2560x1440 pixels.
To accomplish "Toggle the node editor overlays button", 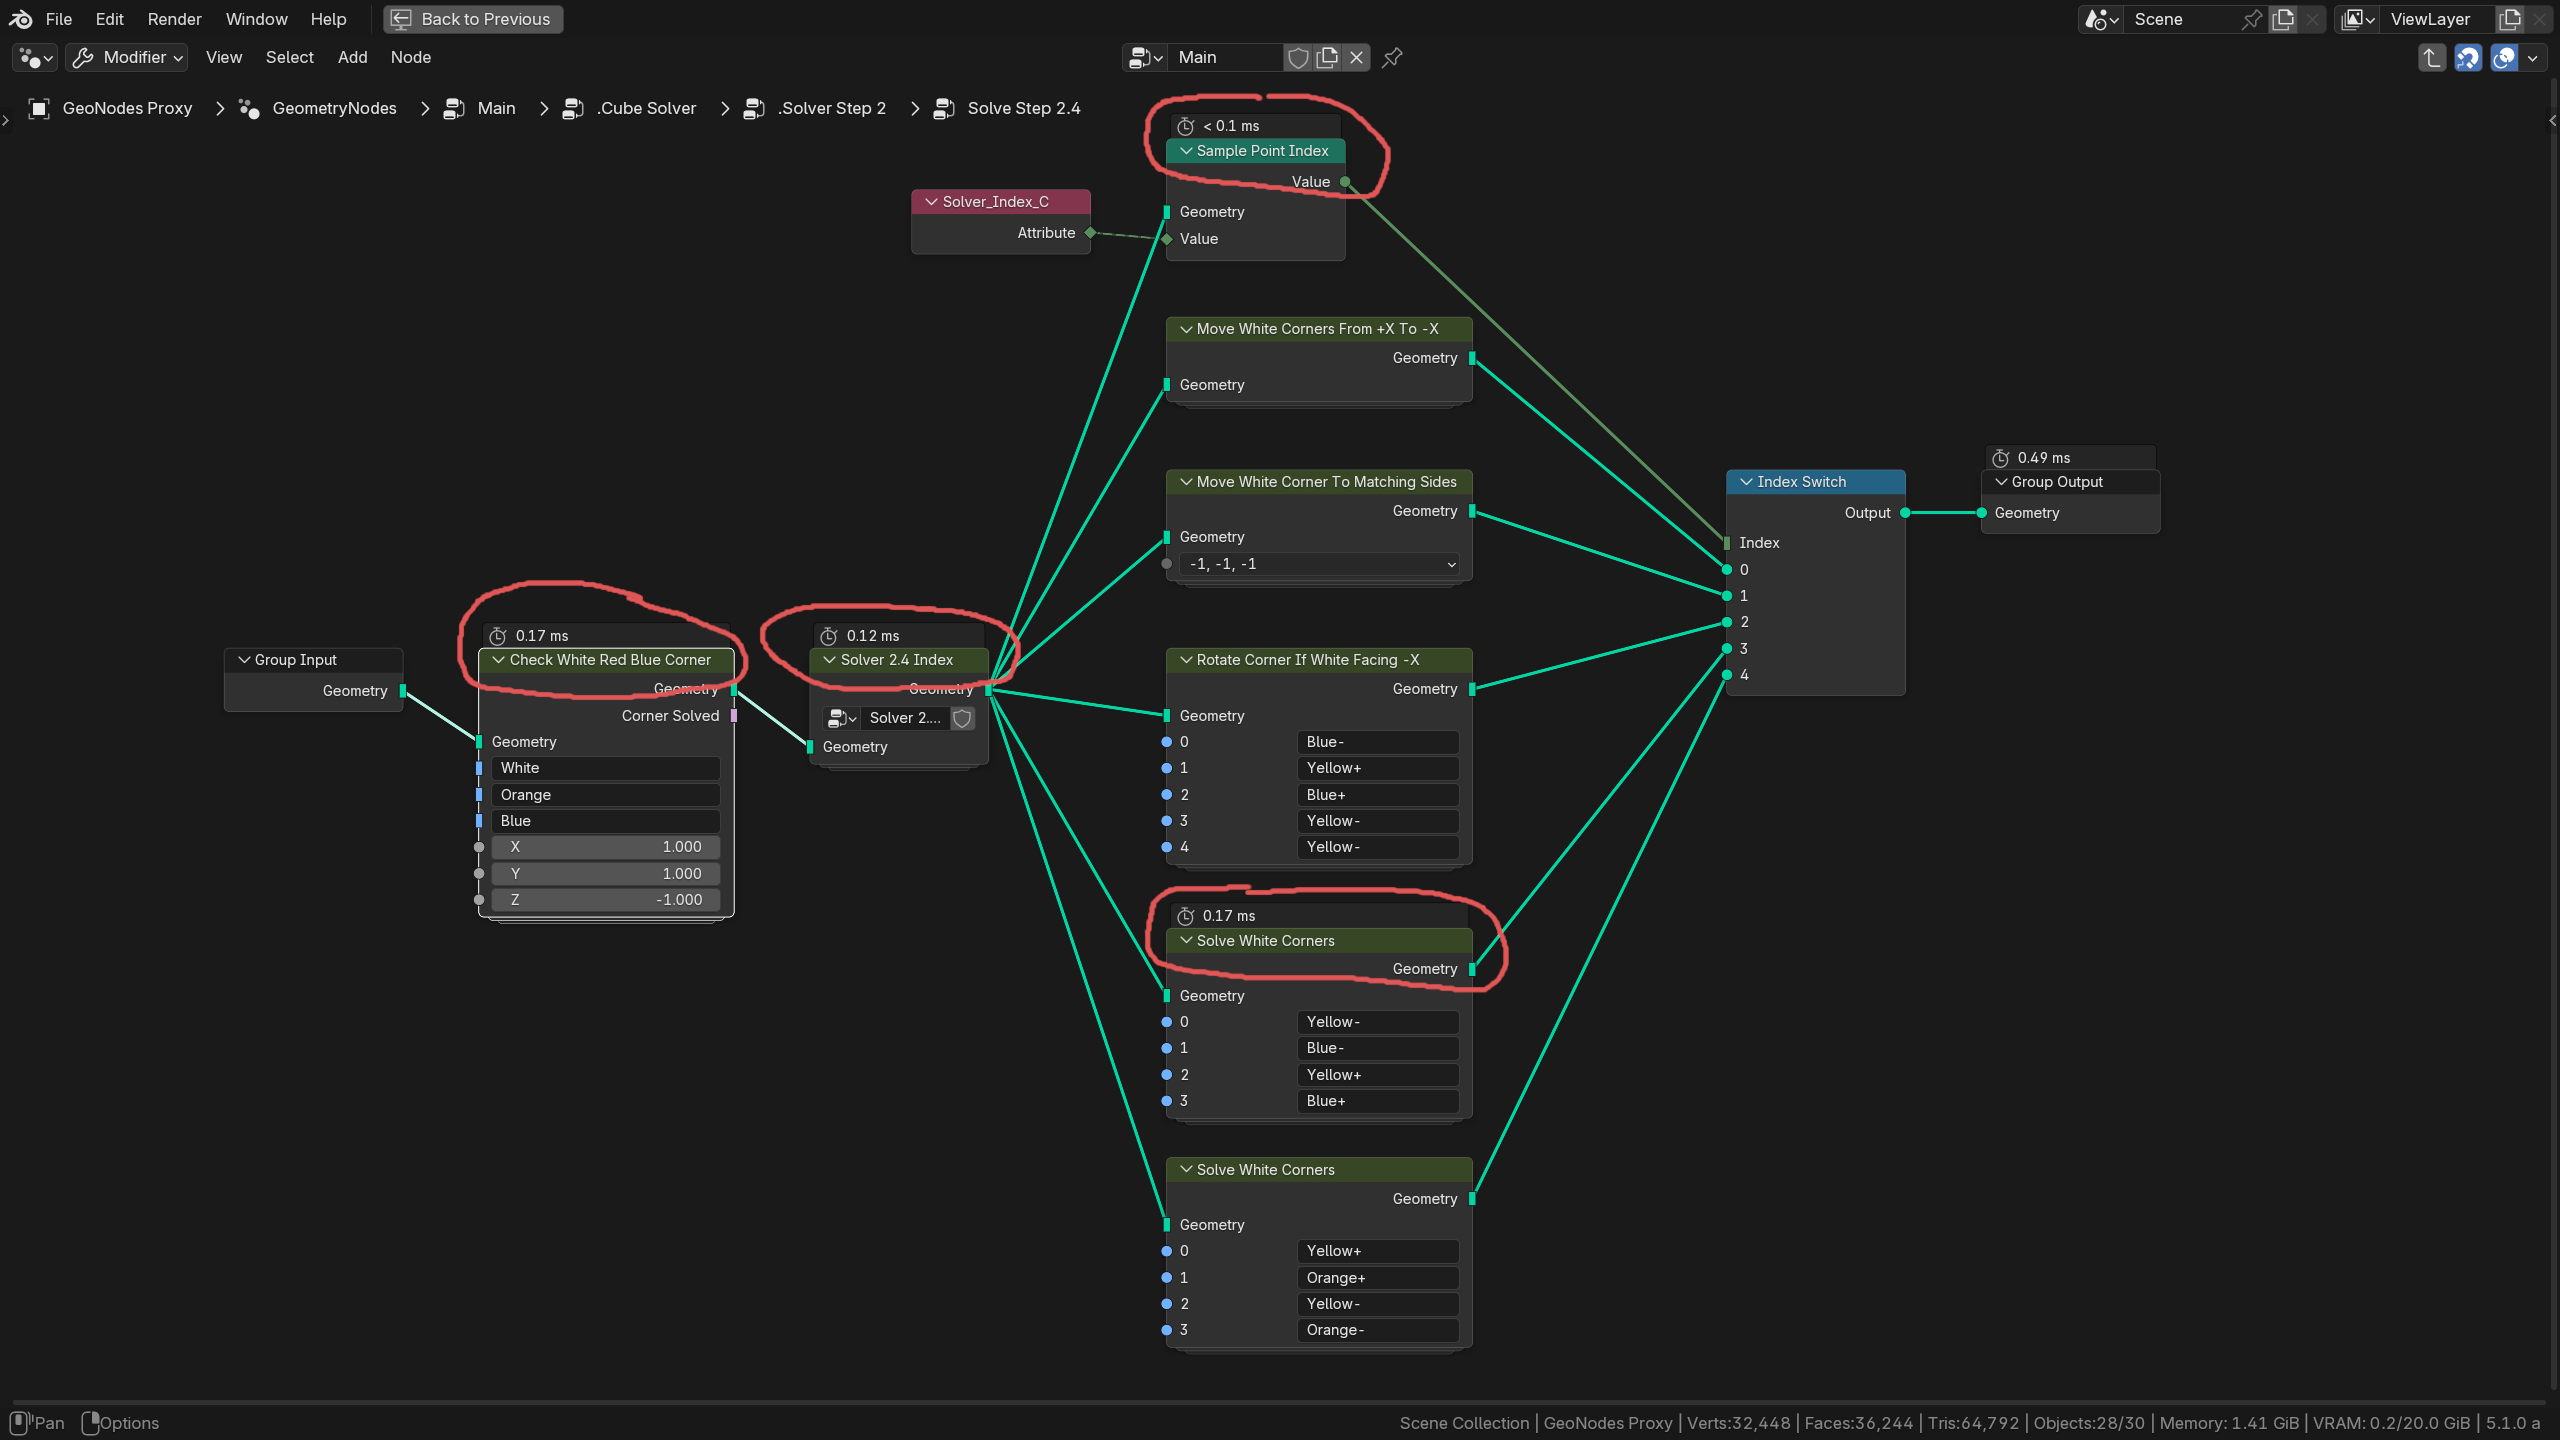I will (2504, 58).
